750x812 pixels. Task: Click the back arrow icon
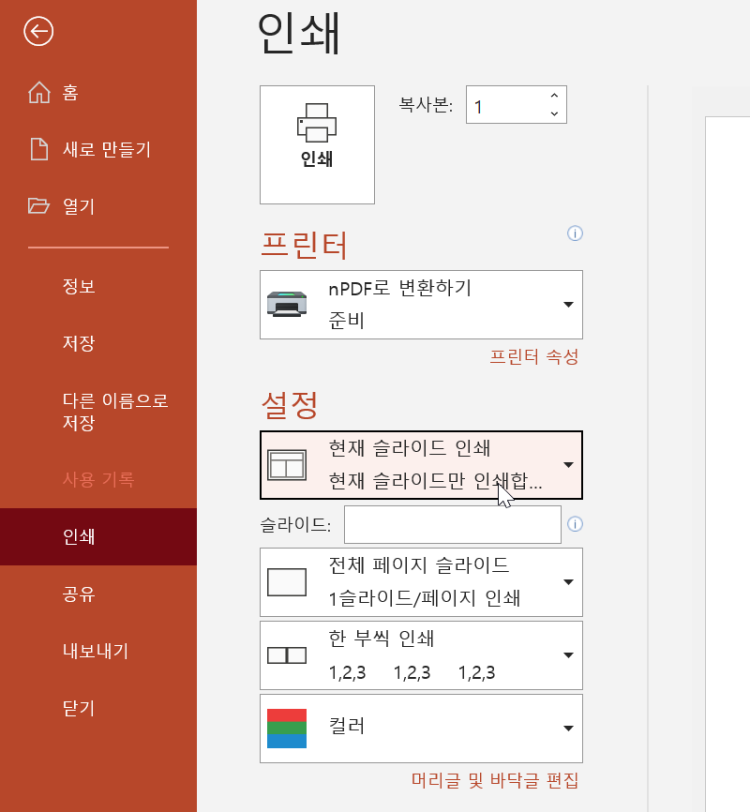(x=38, y=32)
